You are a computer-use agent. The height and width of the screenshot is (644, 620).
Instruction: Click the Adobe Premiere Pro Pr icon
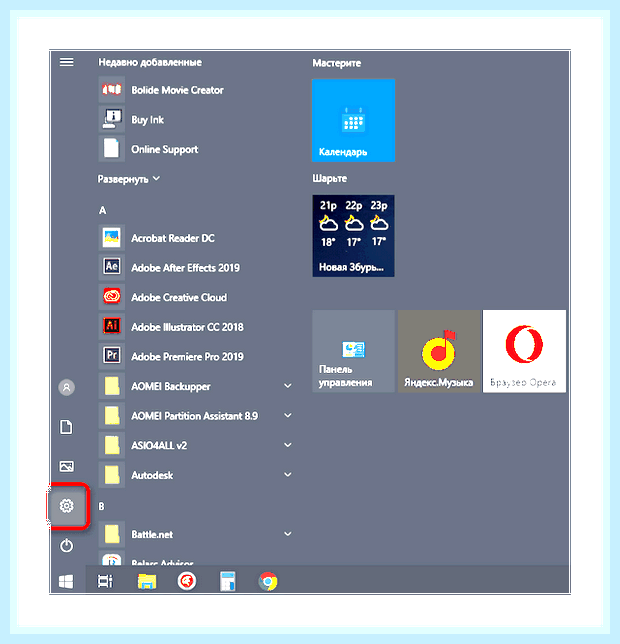pyautogui.click(x=112, y=356)
